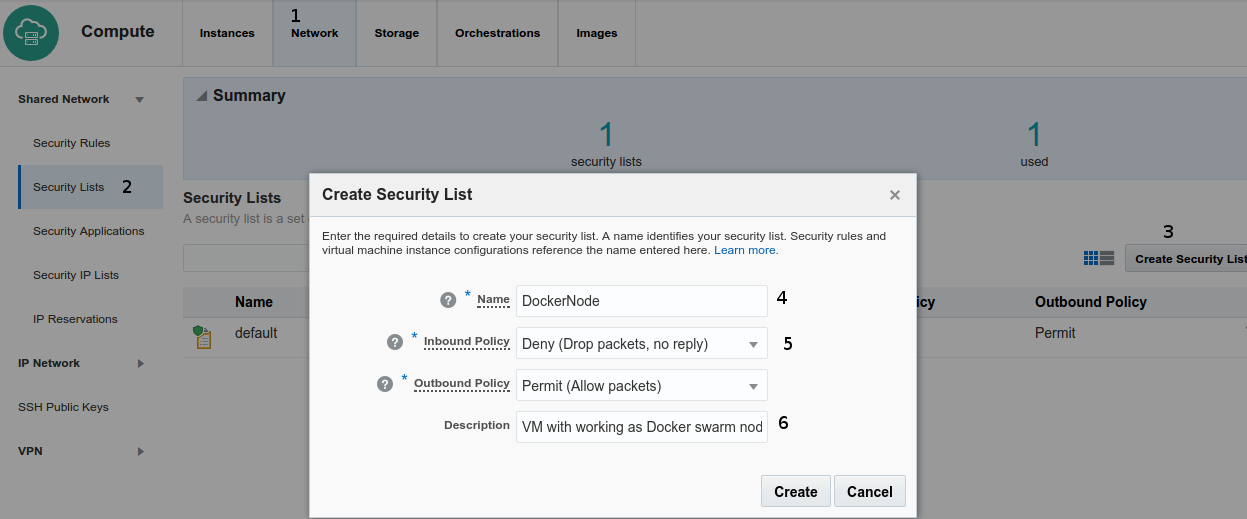This screenshot has height=519, width=1247.
Task: Collapse the Shared Network section
Action: tap(140, 99)
